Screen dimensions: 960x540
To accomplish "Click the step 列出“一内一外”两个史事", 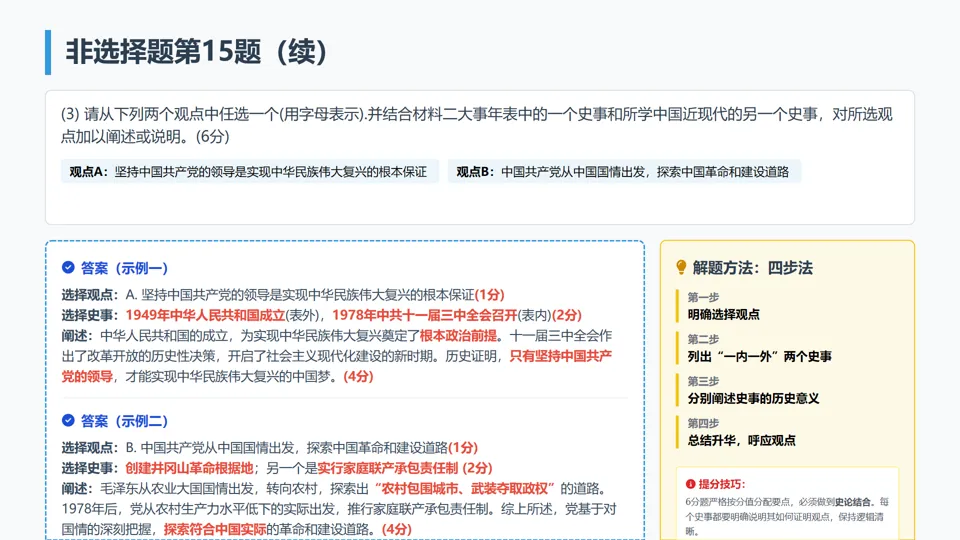I will click(x=759, y=356).
